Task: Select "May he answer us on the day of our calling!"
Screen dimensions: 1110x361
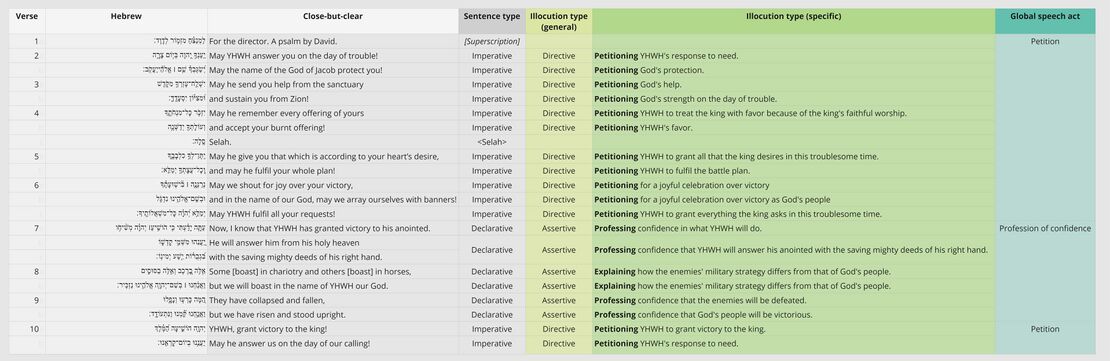Action: click(x=289, y=343)
